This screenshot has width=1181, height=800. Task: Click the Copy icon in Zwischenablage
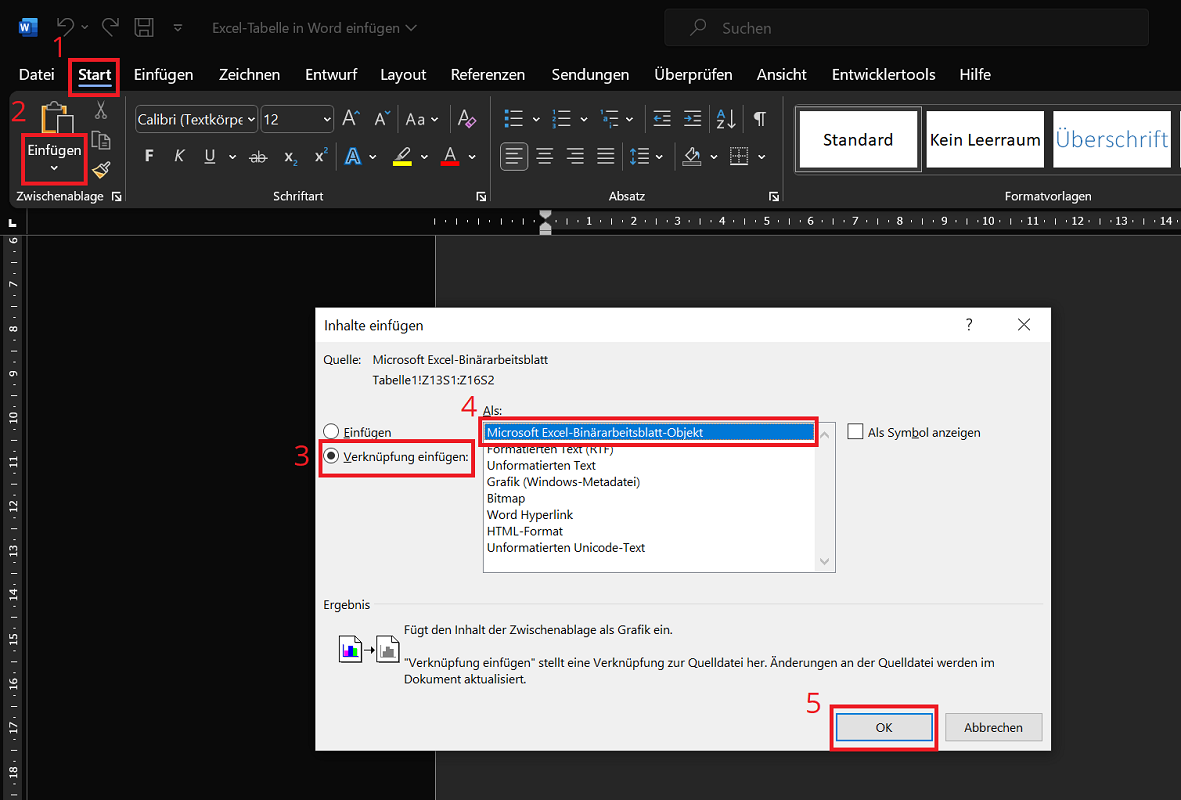tap(101, 140)
